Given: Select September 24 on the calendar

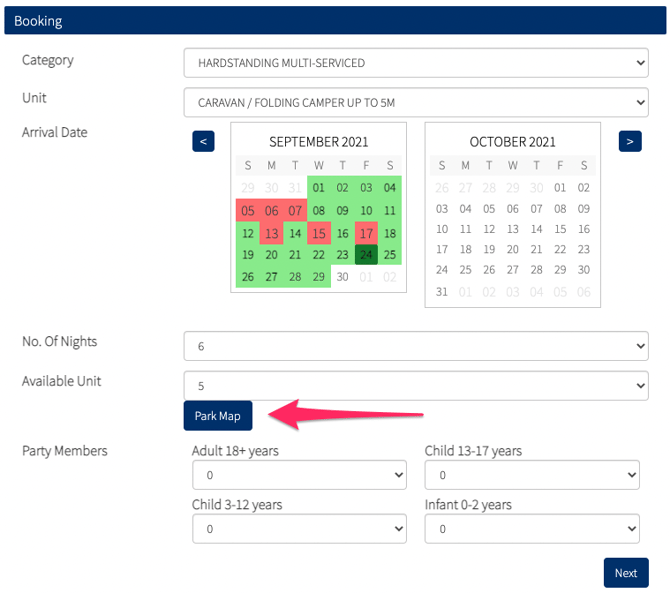Looking at the screenshot, I should (x=366, y=255).
